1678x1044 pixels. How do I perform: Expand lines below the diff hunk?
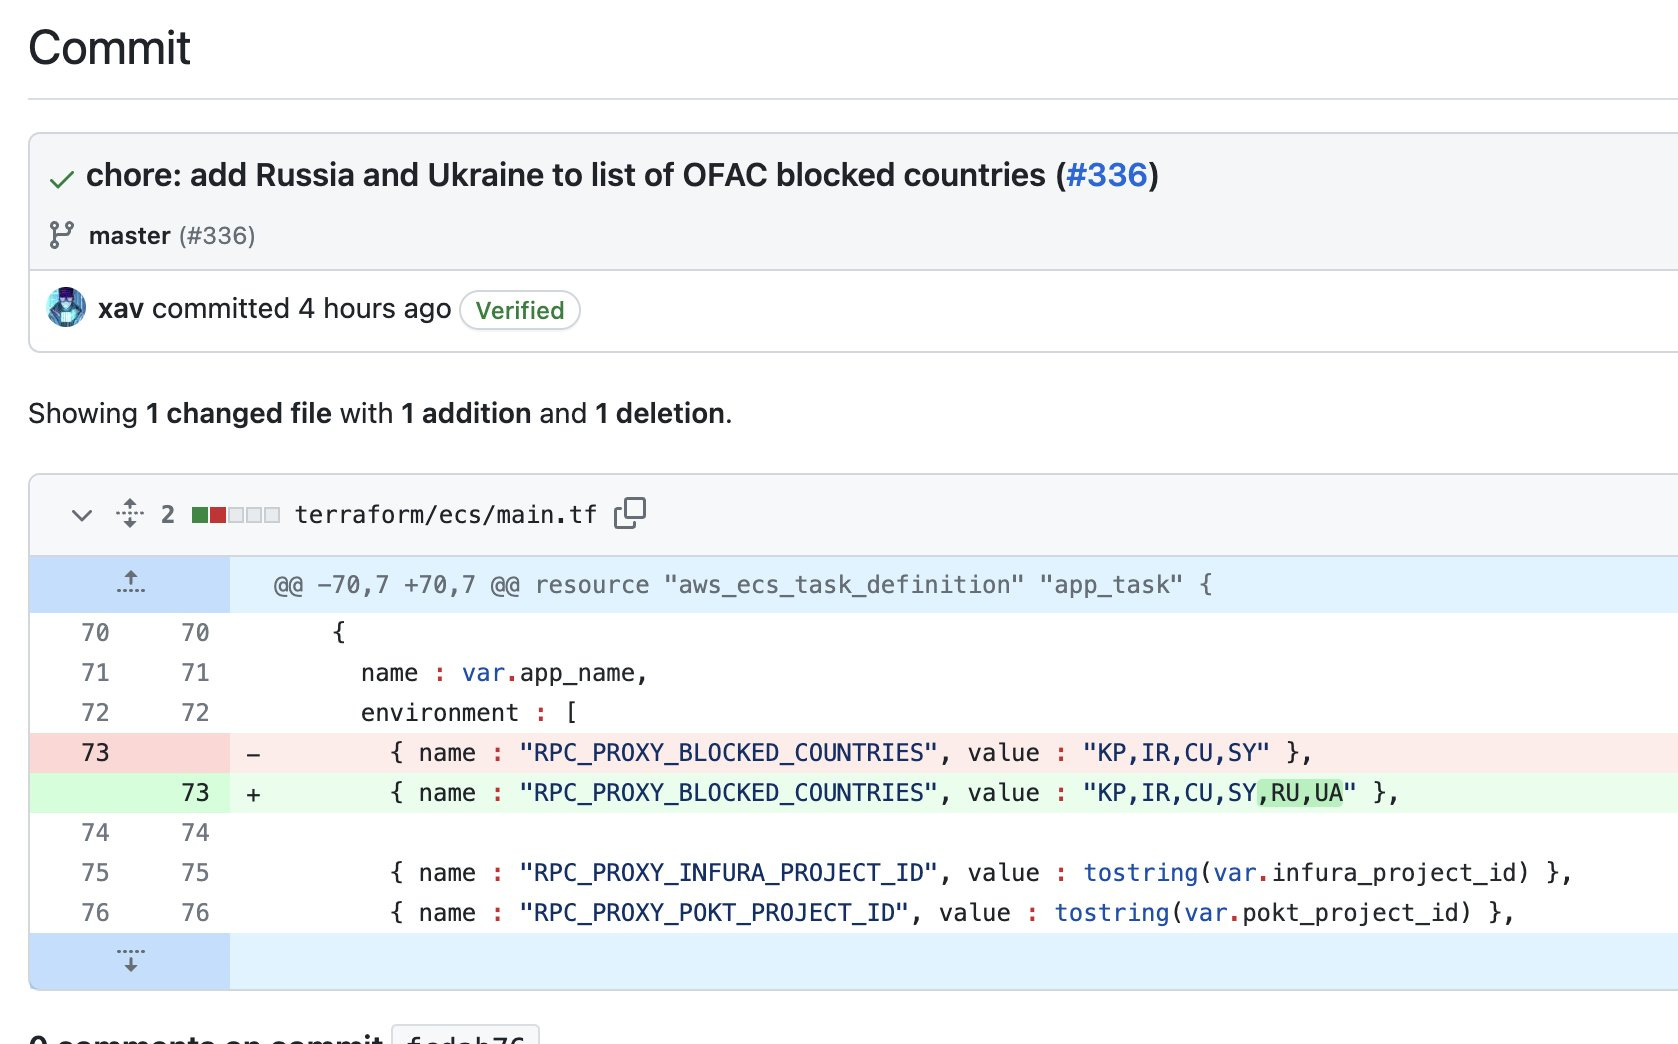[130, 961]
